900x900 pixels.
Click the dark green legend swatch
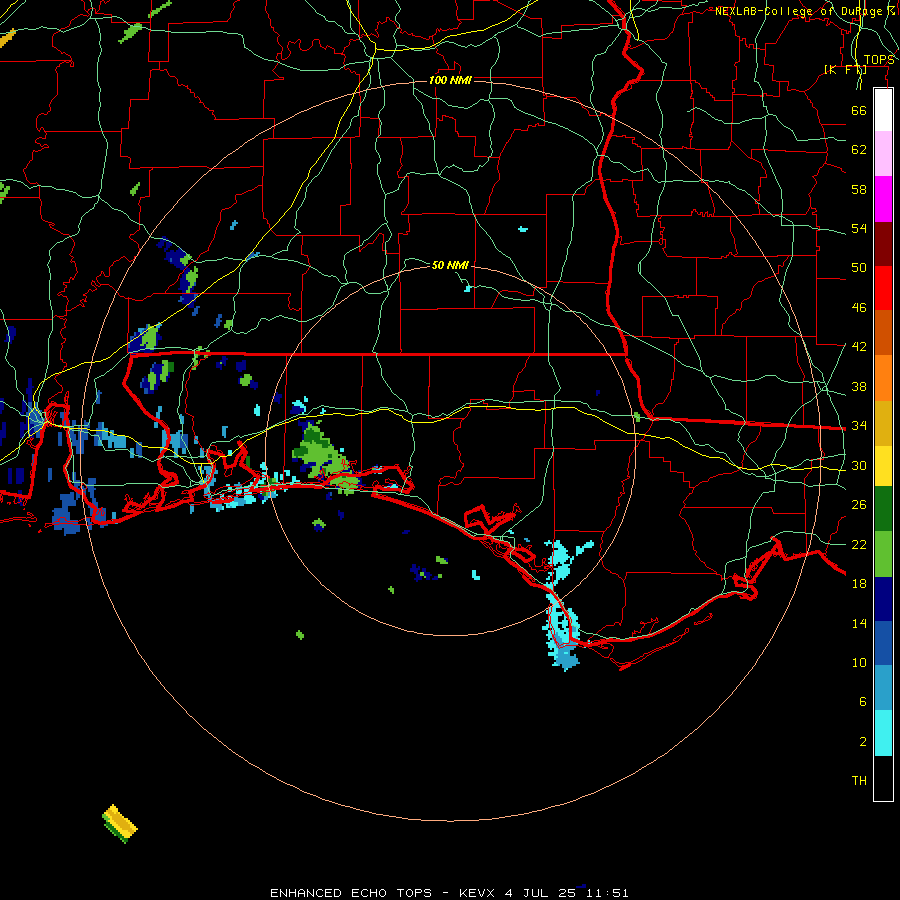(x=883, y=509)
